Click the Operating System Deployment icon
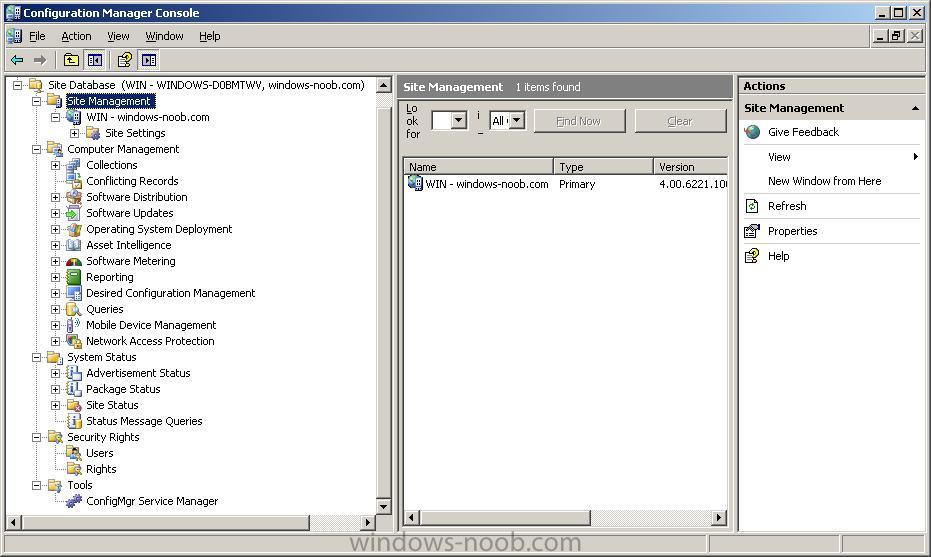 click(x=74, y=229)
